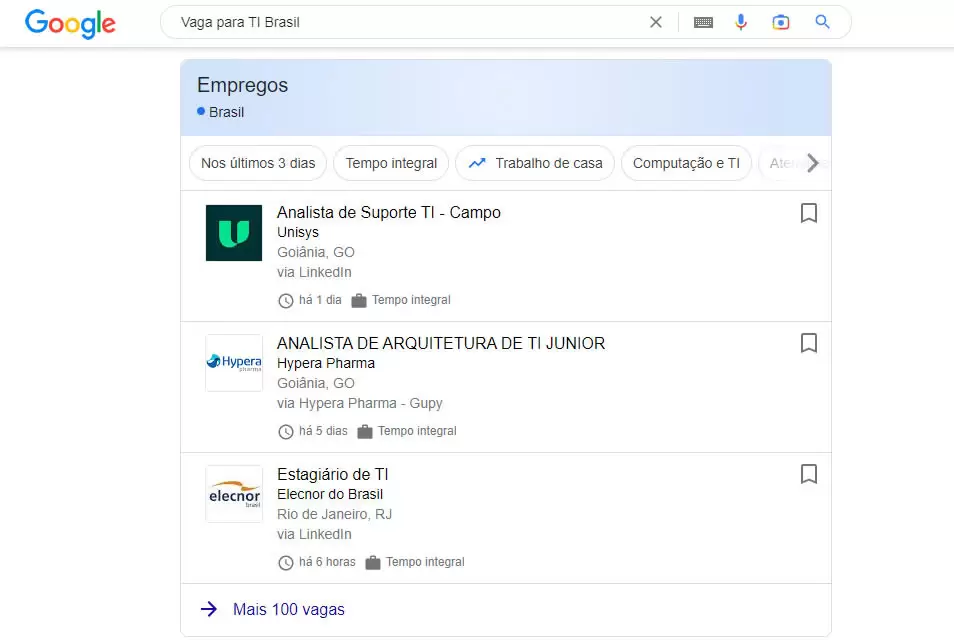Click the briefcase icon in the Unisys listing

pos(359,301)
